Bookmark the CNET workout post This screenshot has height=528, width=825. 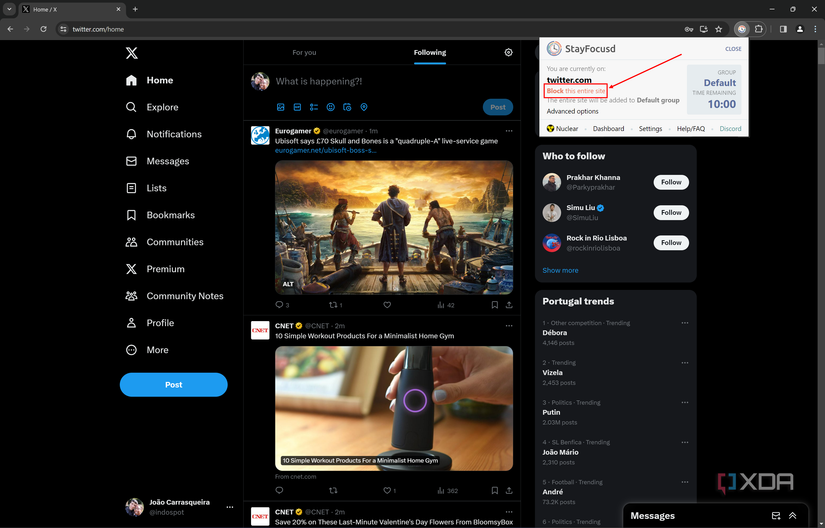(x=495, y=491)
